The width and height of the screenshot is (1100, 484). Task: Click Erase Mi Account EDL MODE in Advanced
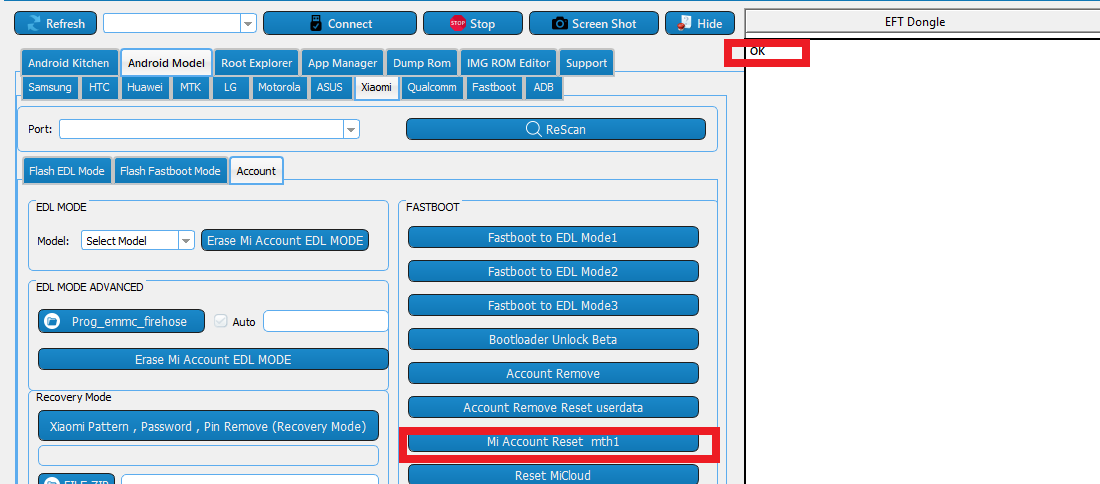coord(213,359)
